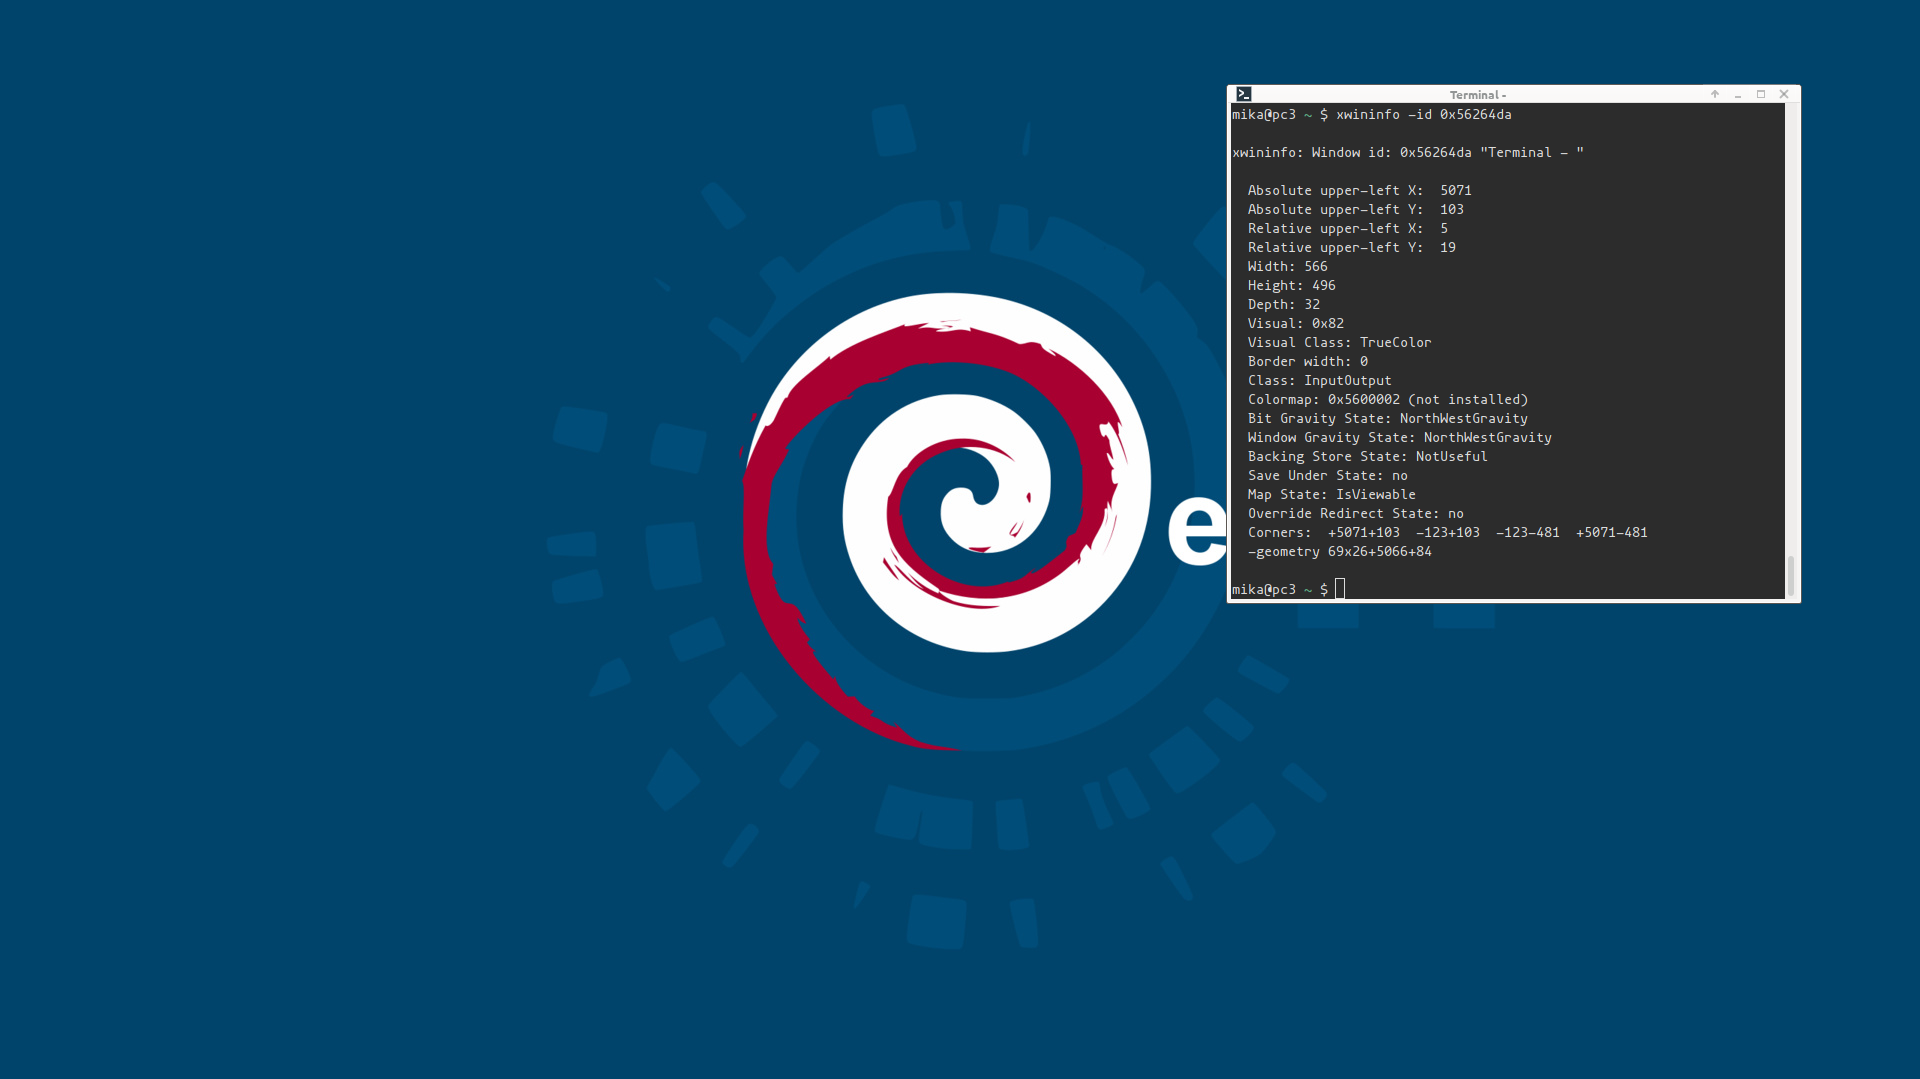Click the Colormap 0x5600002 line
1920x1079 pixels.
[1387, 400]
